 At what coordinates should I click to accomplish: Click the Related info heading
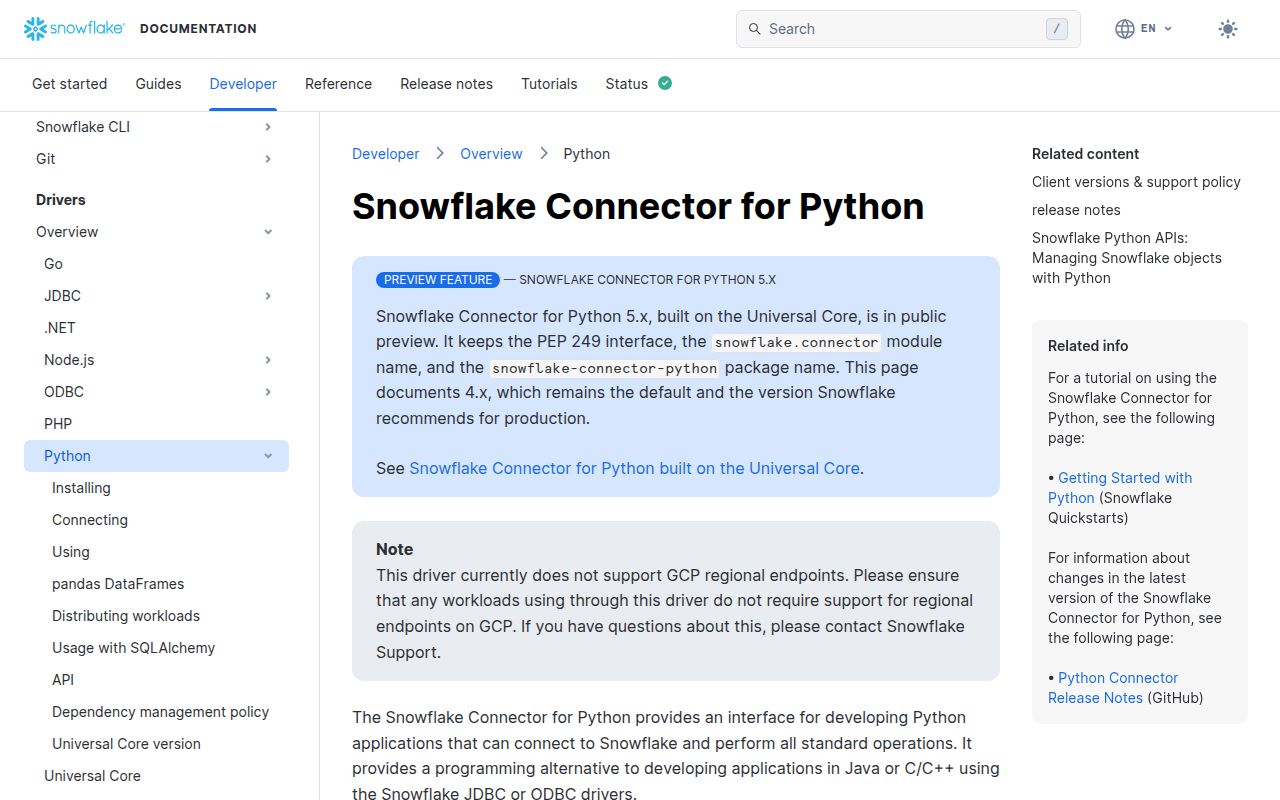coord(1088,346)
